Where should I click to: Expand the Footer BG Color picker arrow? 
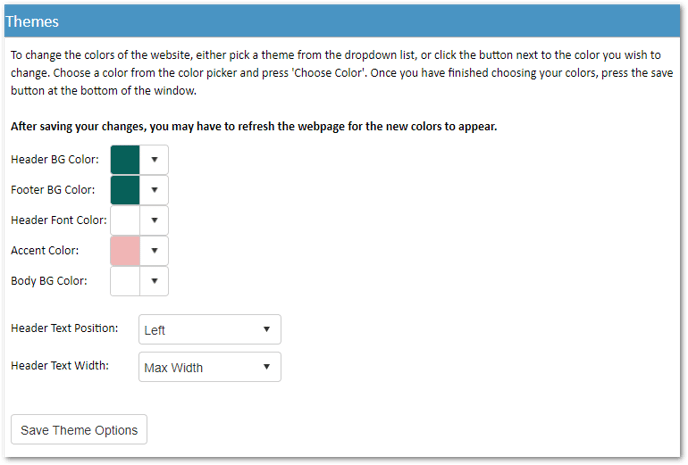pos(154,190)
